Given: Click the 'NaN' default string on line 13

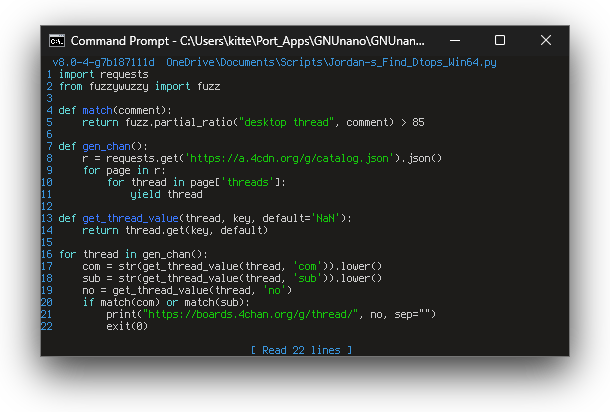Looking at the screenshot, I should coord(326,218).
